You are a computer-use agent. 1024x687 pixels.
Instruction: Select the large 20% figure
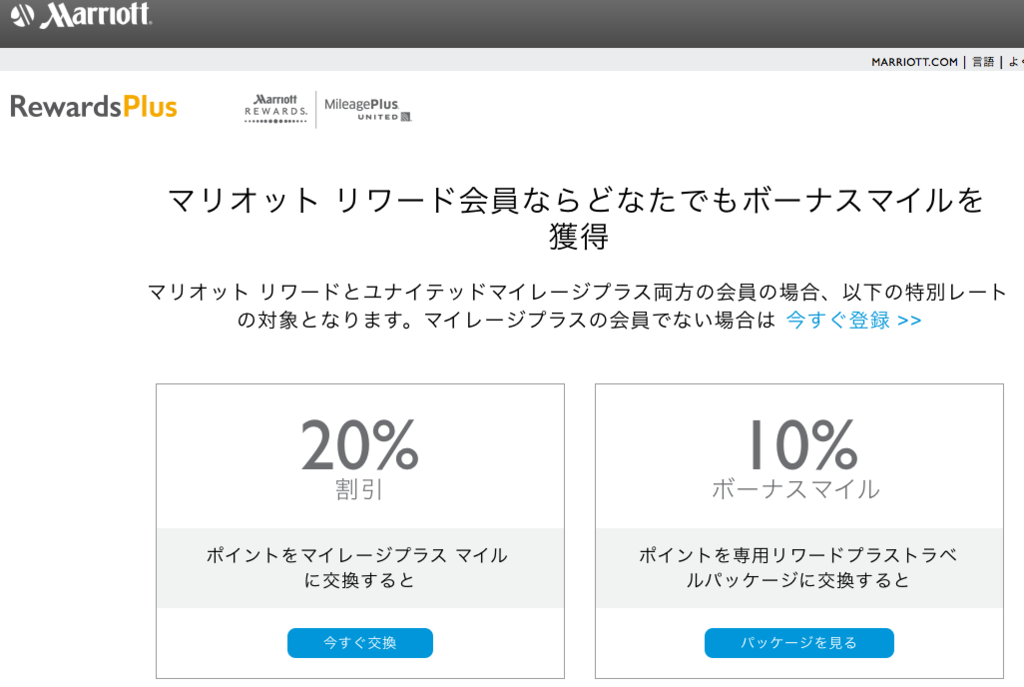point(360,445)
